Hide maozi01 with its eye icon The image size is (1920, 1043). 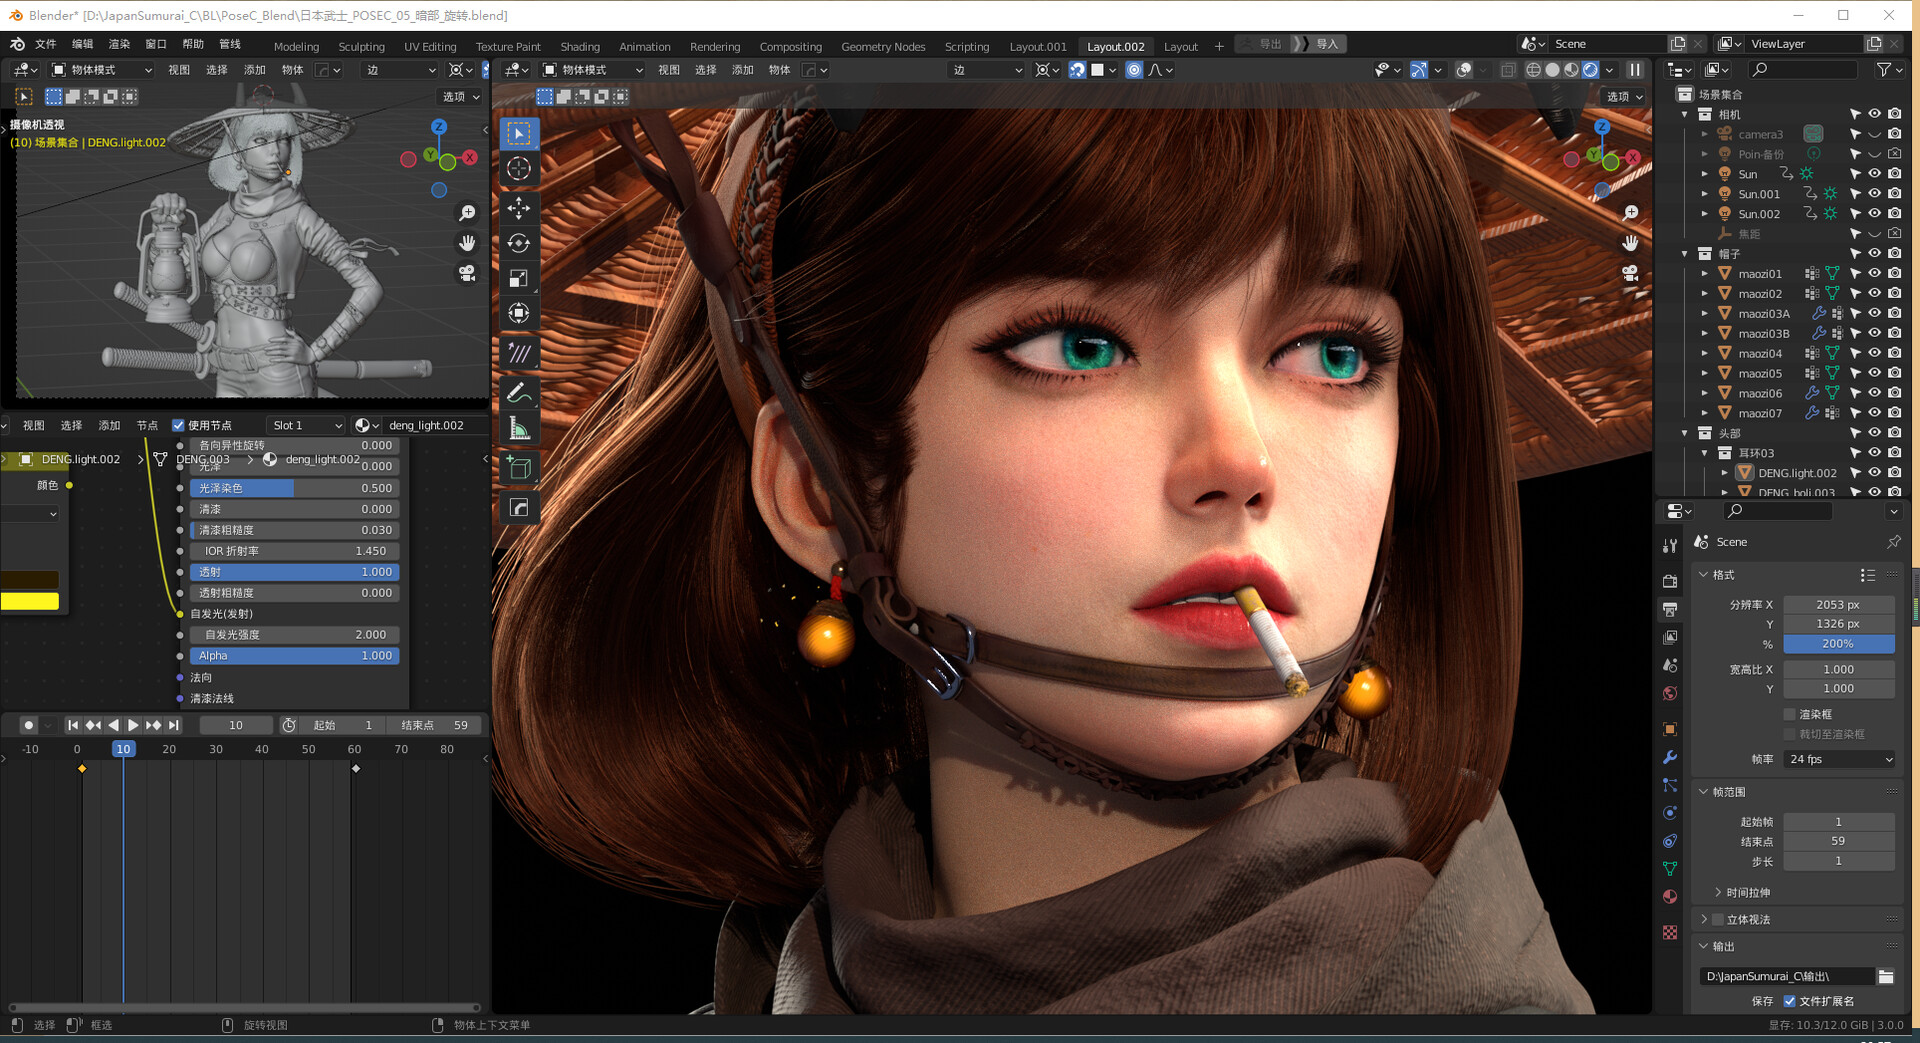pos(1875,273)
